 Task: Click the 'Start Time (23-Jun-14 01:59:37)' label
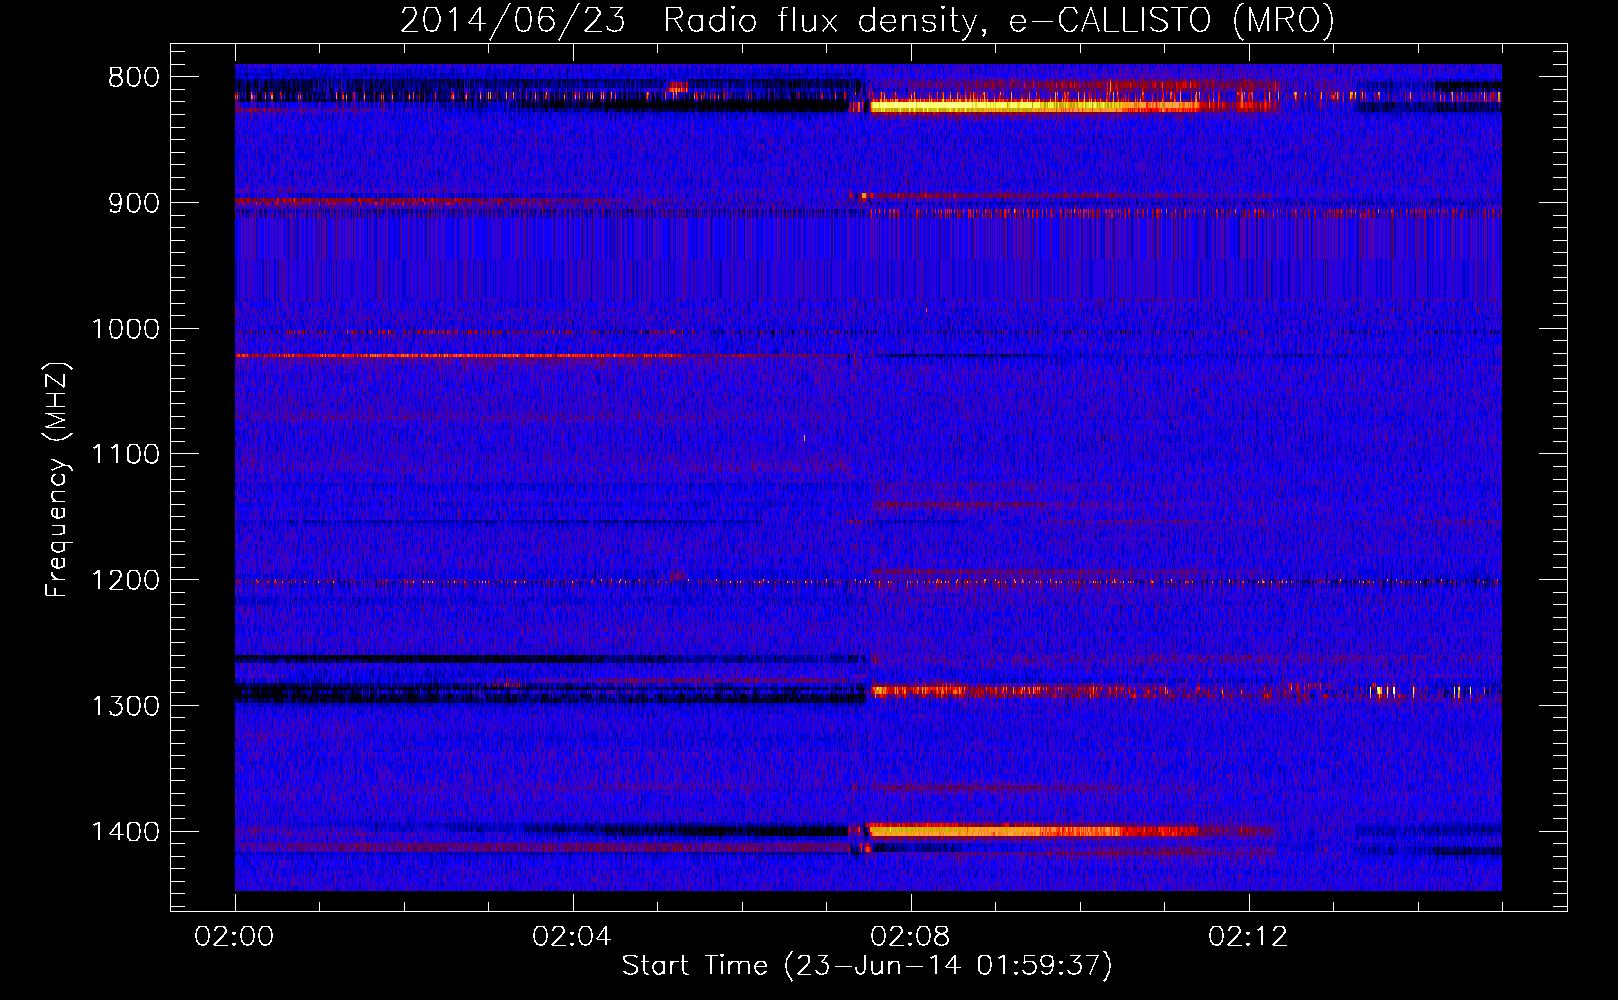click(x=867, y=966)
